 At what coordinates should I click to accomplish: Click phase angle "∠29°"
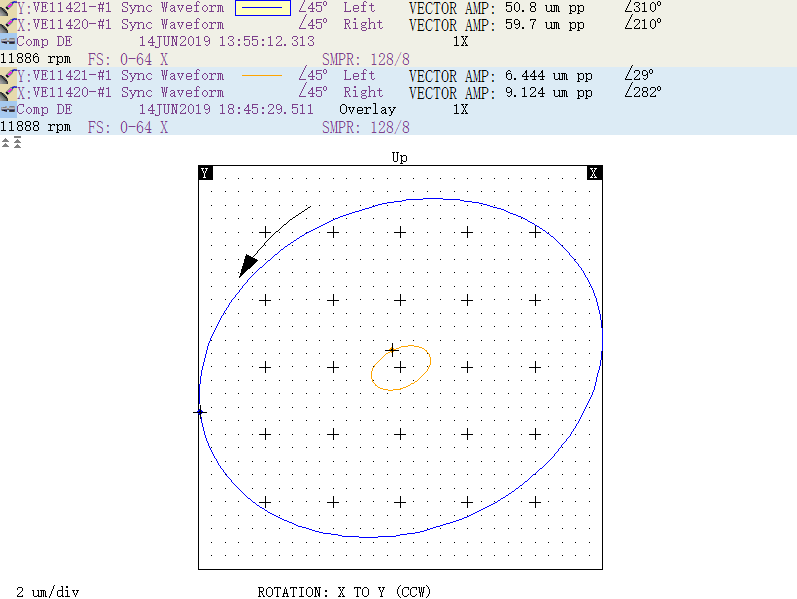[639, 75]
